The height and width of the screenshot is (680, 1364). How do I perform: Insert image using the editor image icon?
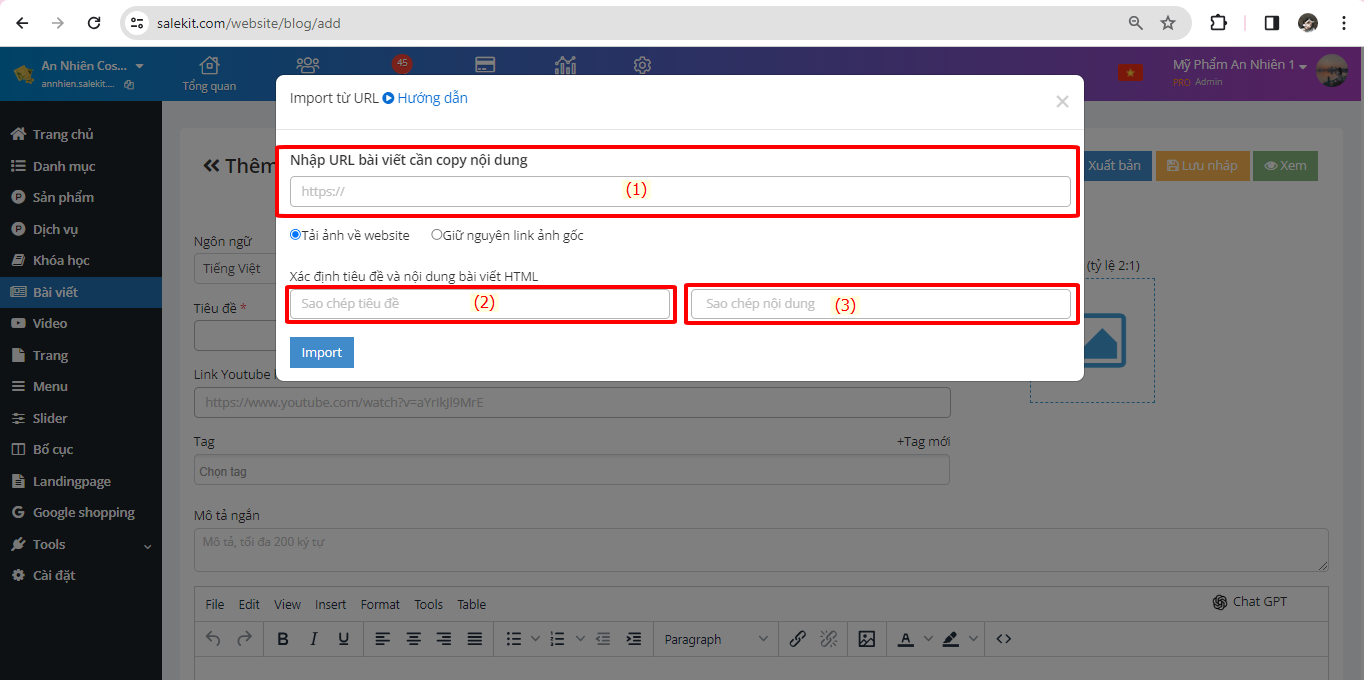point(866,639)
